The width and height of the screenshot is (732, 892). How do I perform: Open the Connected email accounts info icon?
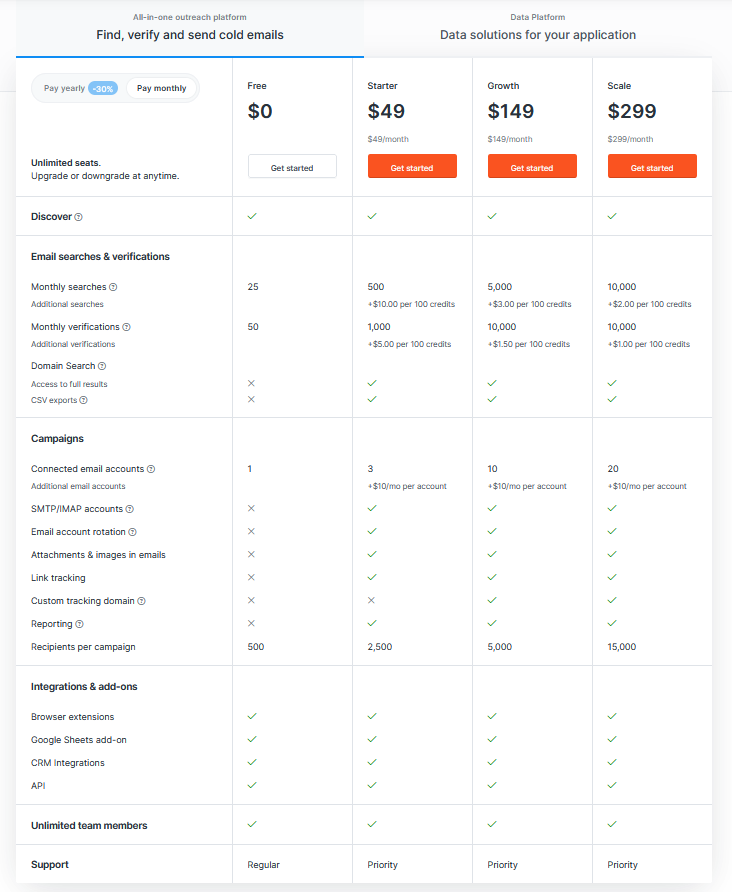point(151,469)
